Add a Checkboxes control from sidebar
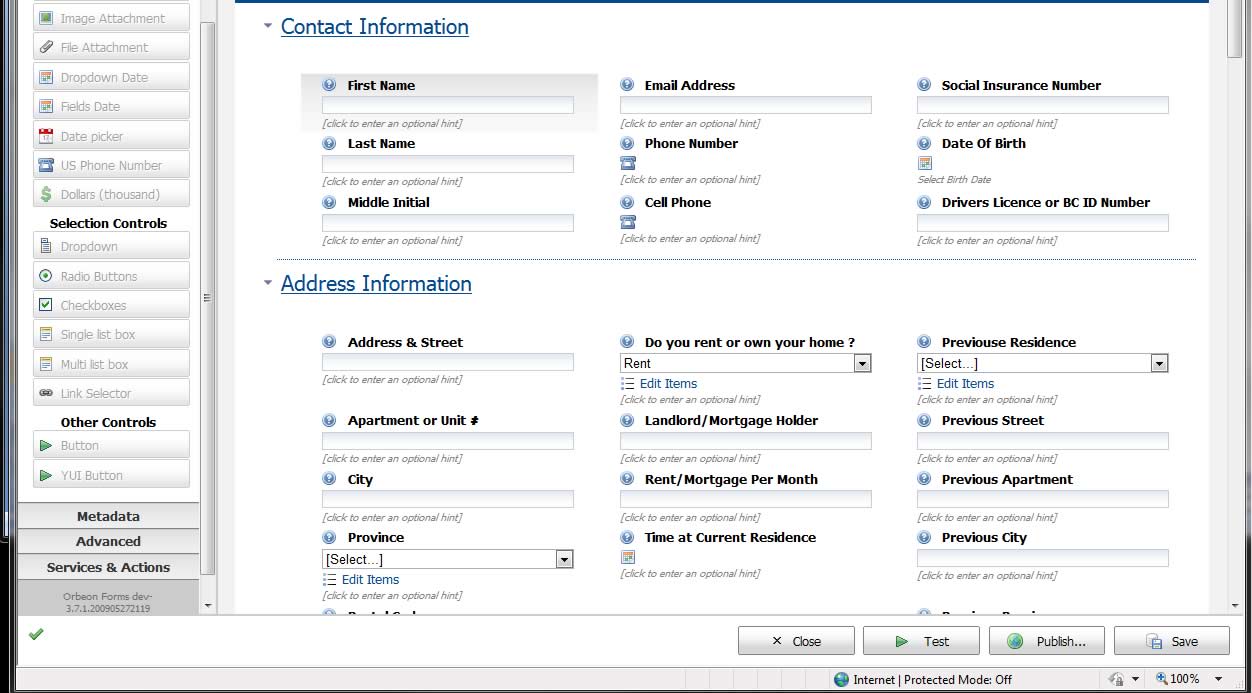Image resolution: width=1252 pixels, height=693 pixels. pyautogui.click(x=111, y=305)
